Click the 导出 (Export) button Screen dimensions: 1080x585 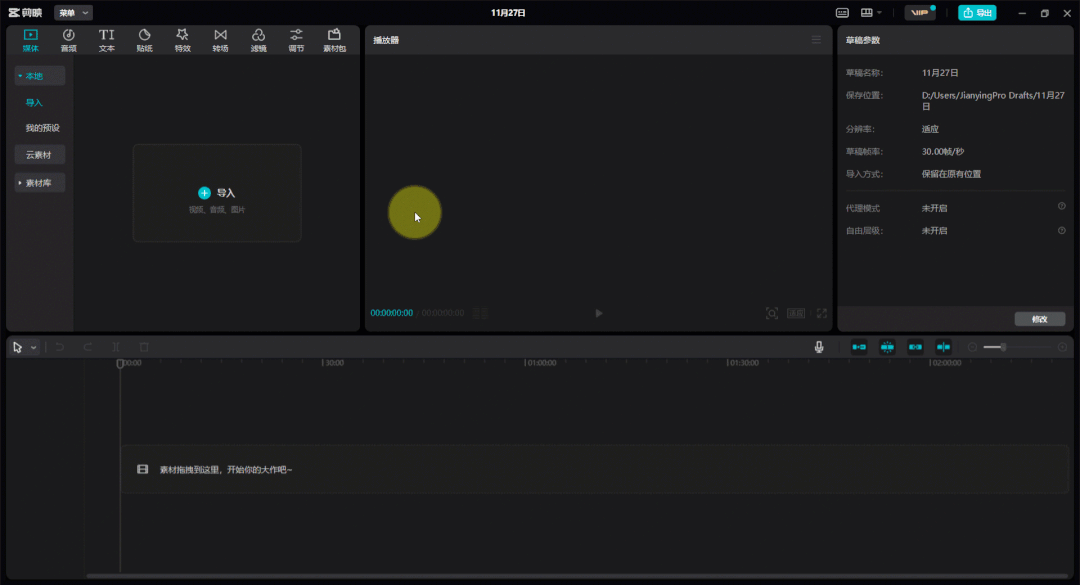(x=977, y=12)
